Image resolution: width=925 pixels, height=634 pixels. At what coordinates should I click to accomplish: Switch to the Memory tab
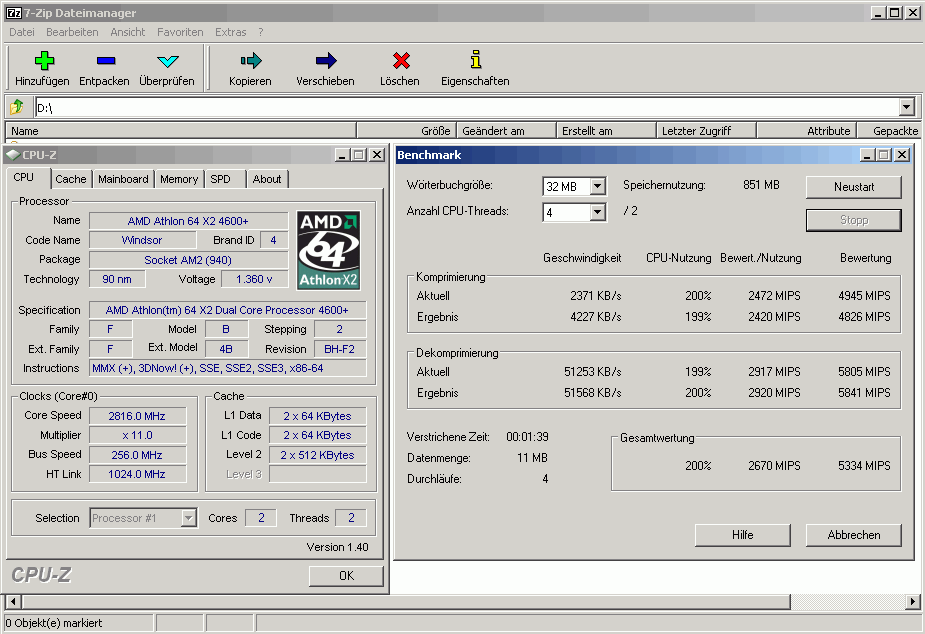coord(179,179)
